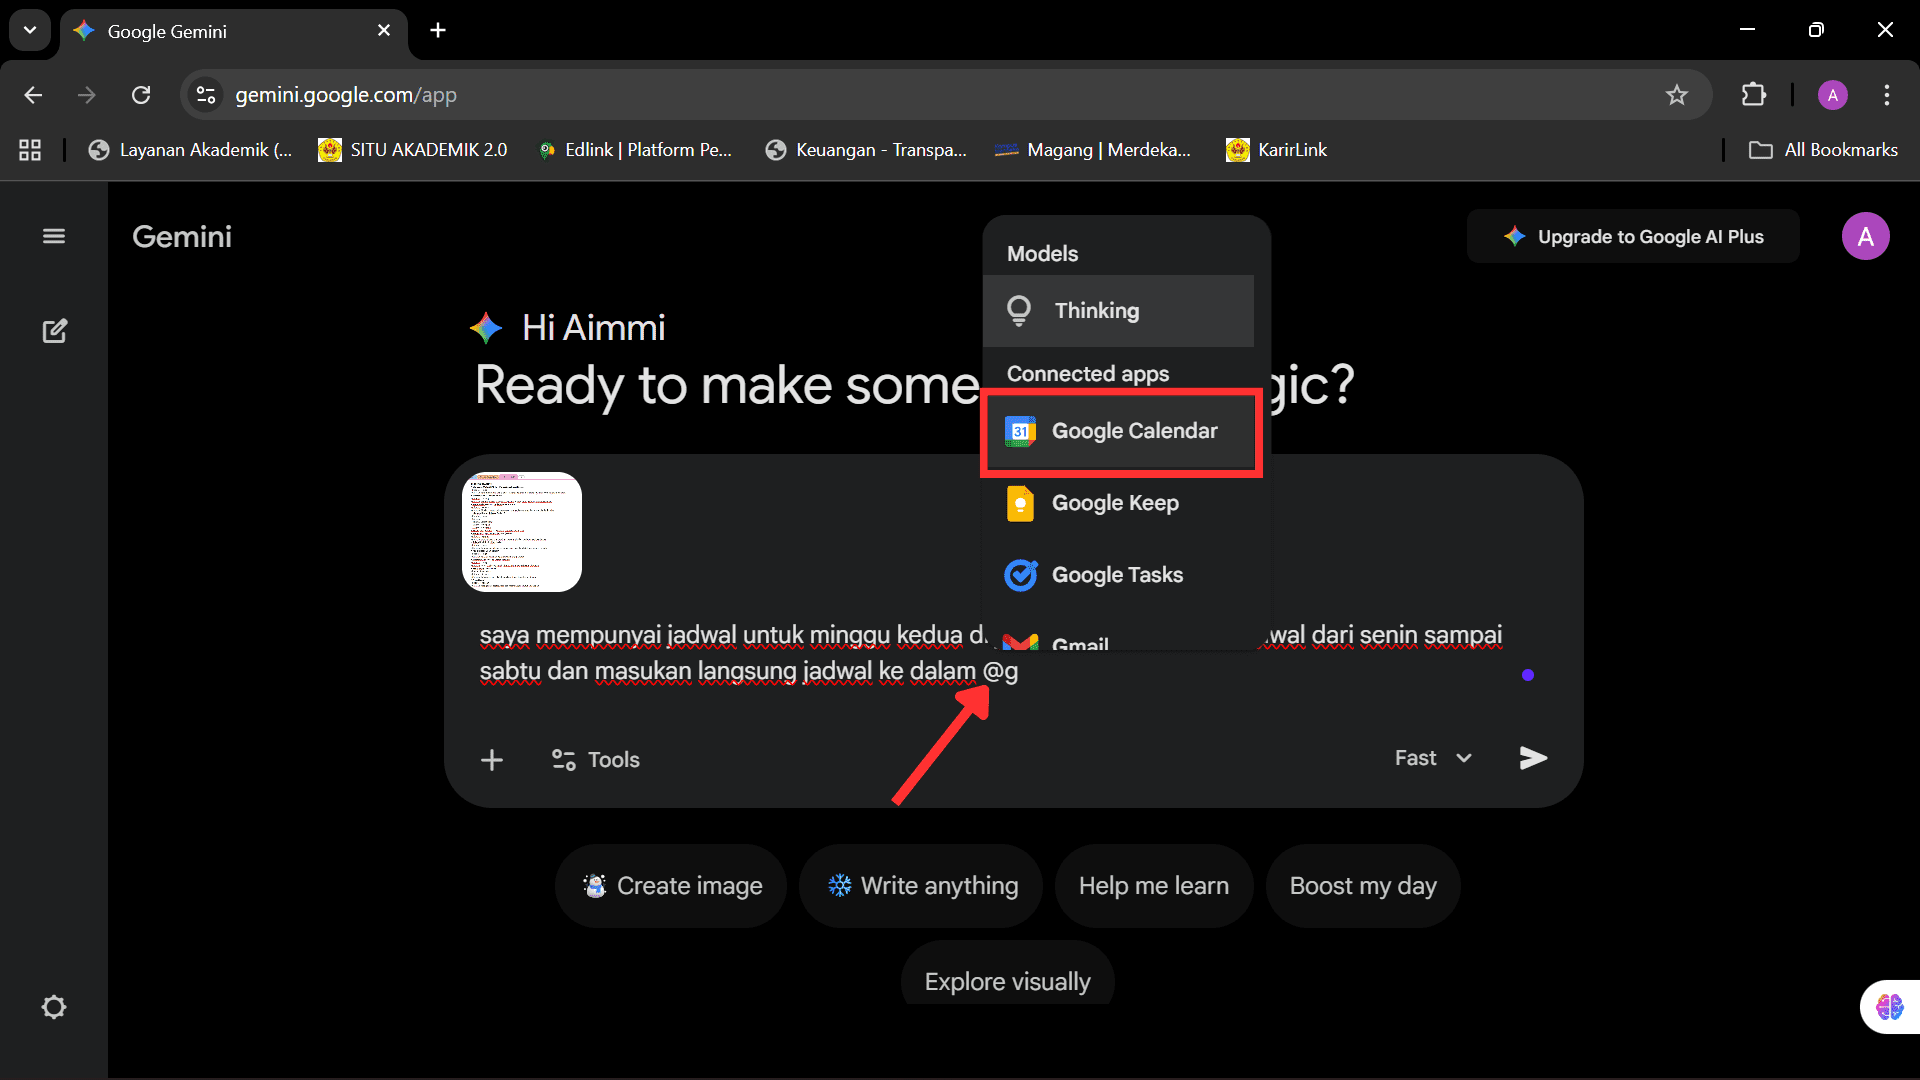Image resolution: width=1920 pixels, height=1080 pixels.
Task: Choose Google Keep from connected apps
Action: [1118, 503]
